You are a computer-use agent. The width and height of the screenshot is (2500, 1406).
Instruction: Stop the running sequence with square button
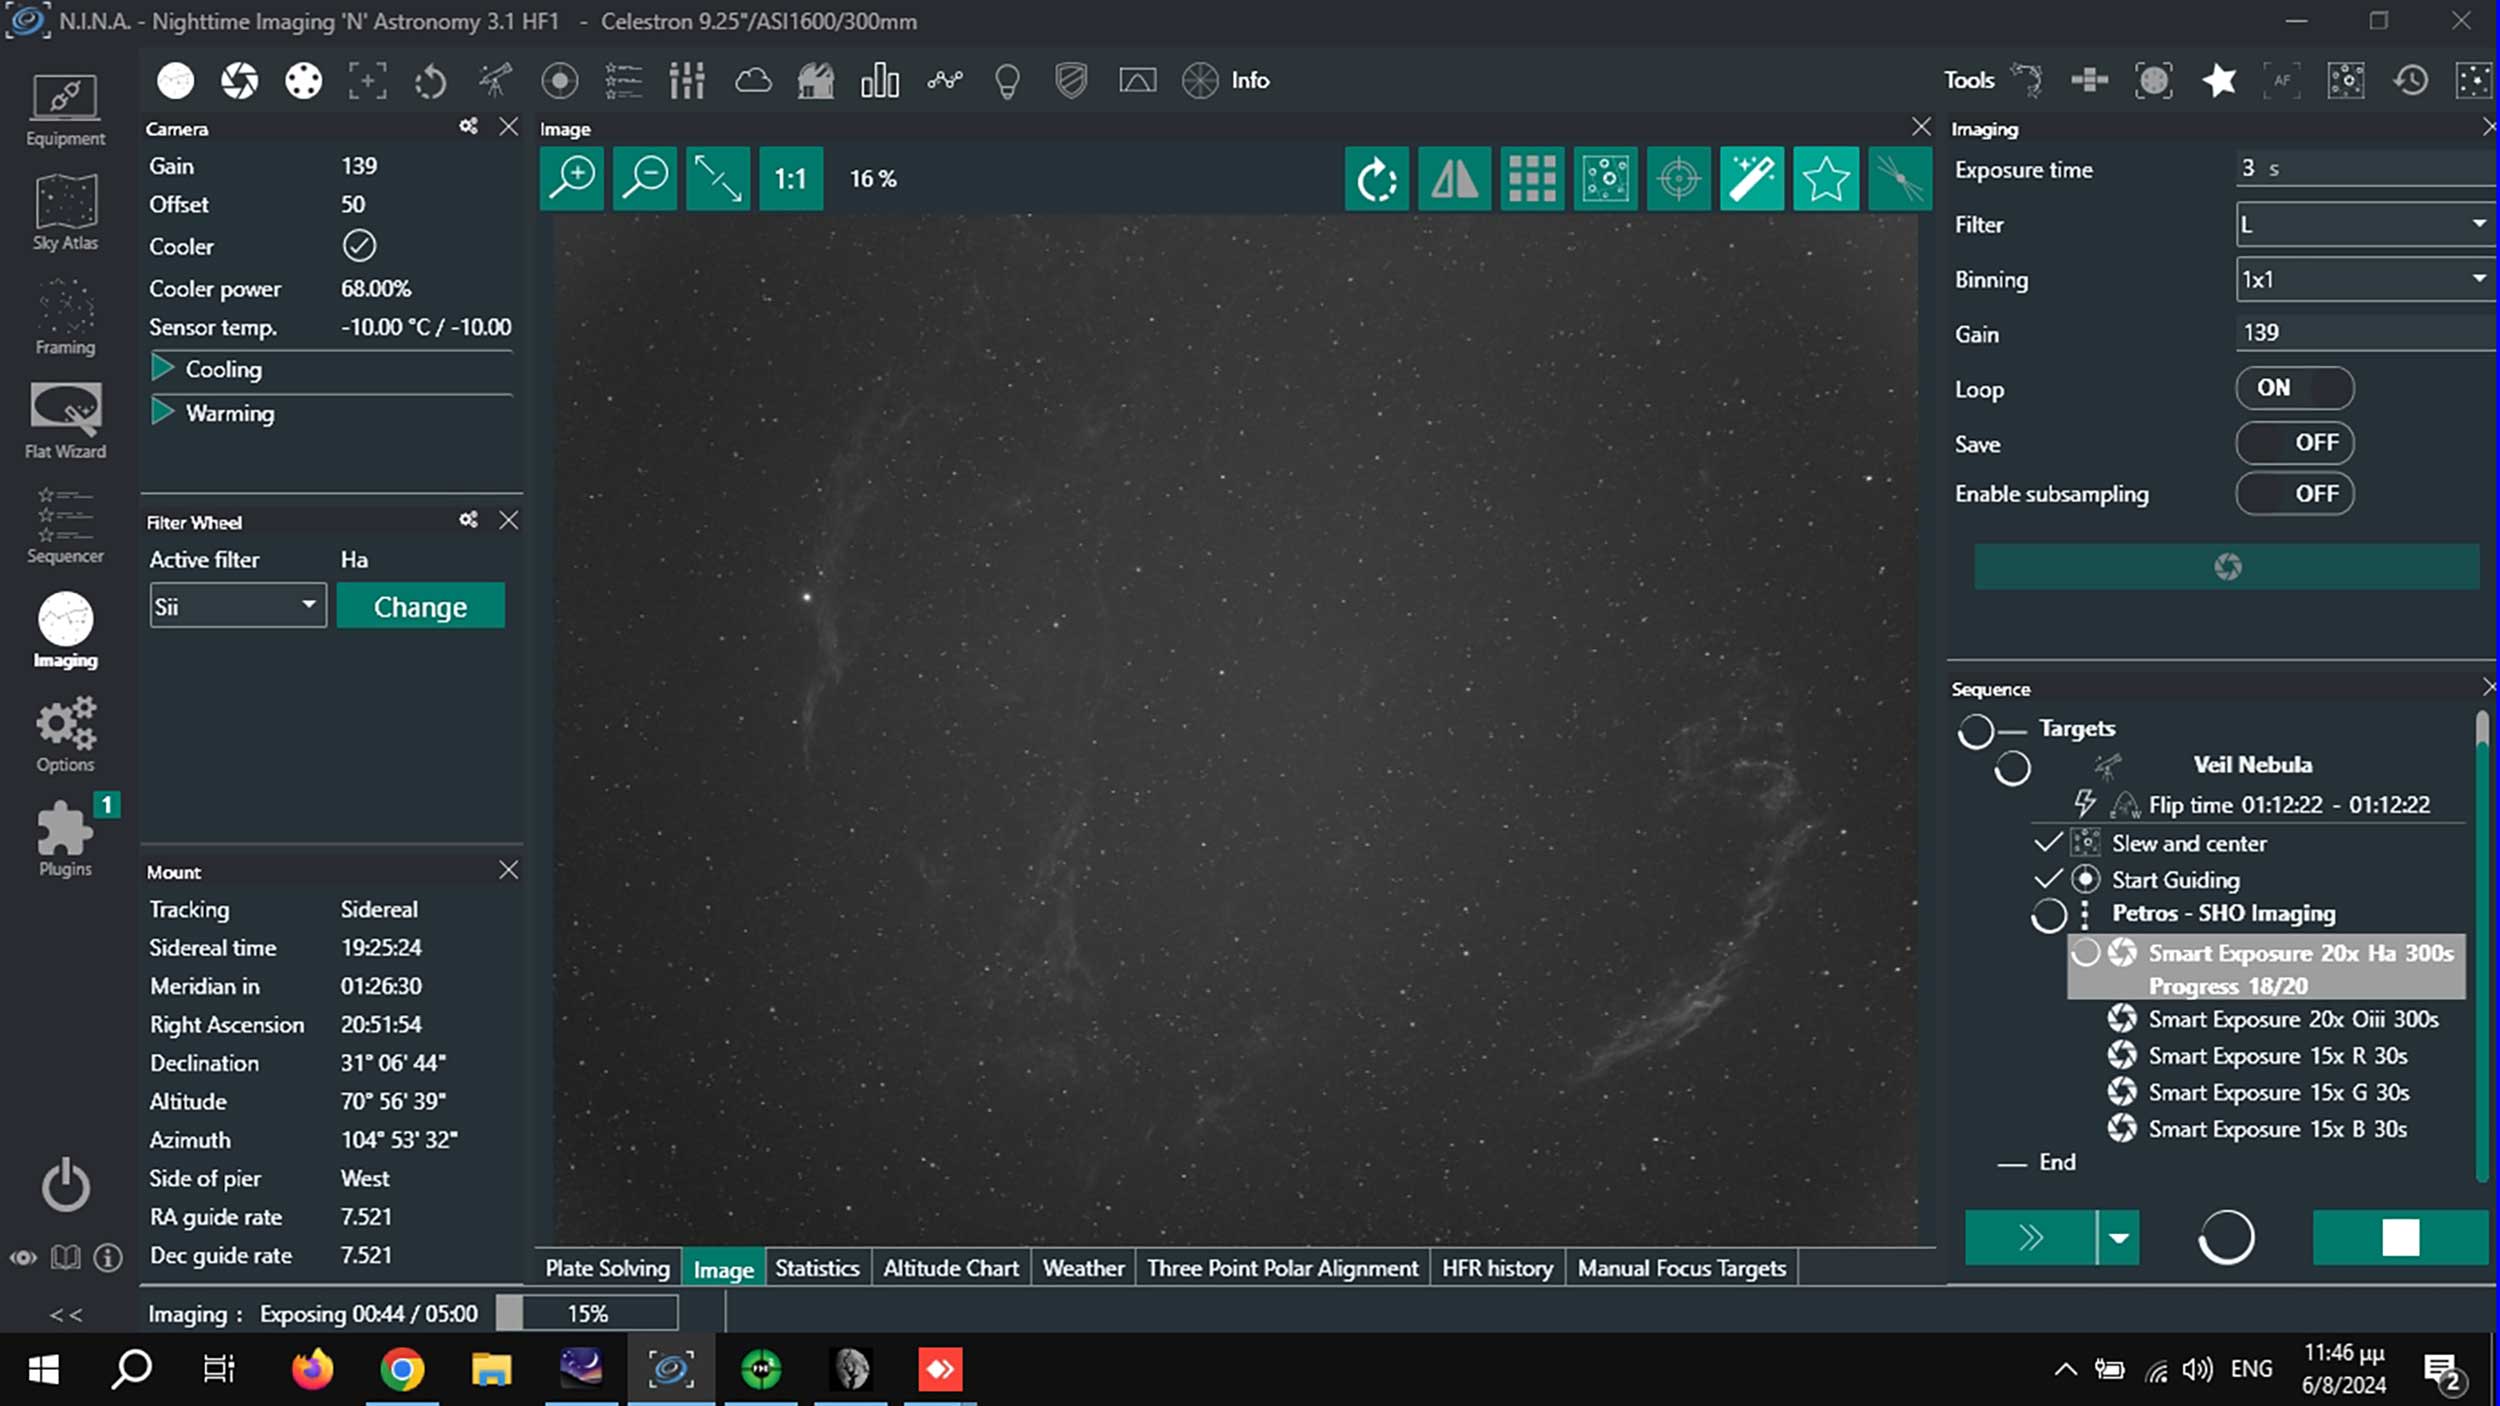pyautogui.click(x=2399, y=1238)
